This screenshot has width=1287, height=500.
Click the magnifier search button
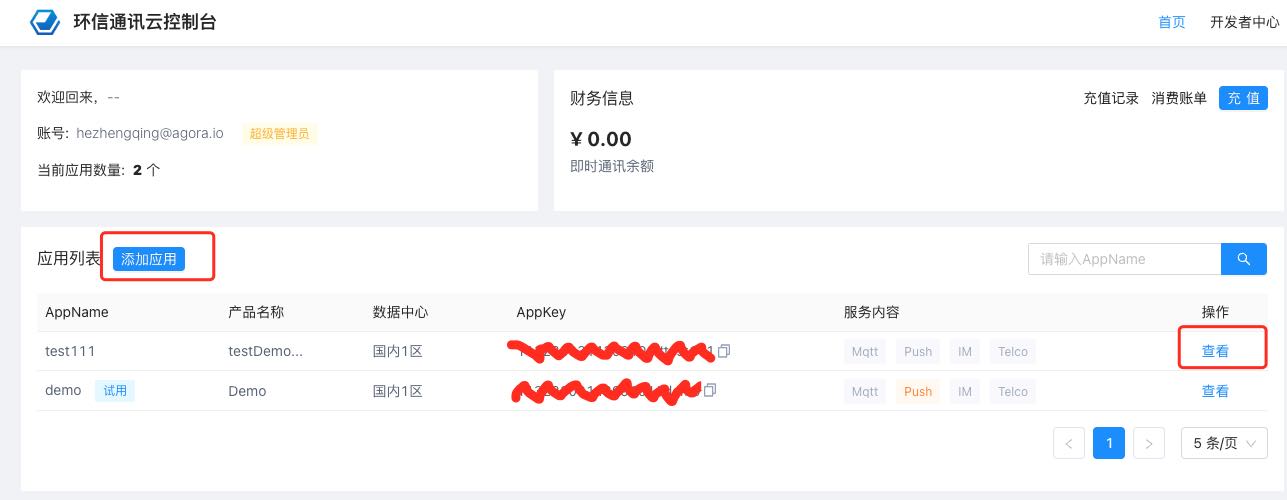1244,259
